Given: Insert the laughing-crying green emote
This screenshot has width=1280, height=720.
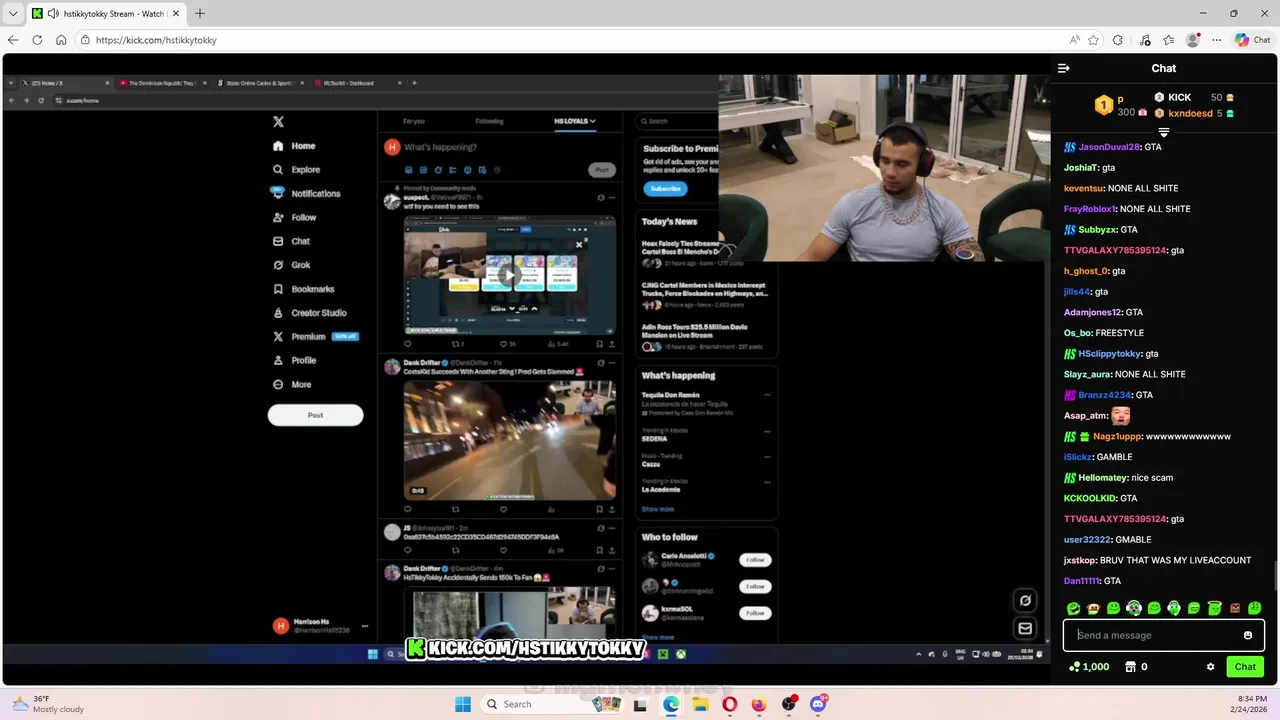Looking at the screenshot, I should [x=1074, y=608].
